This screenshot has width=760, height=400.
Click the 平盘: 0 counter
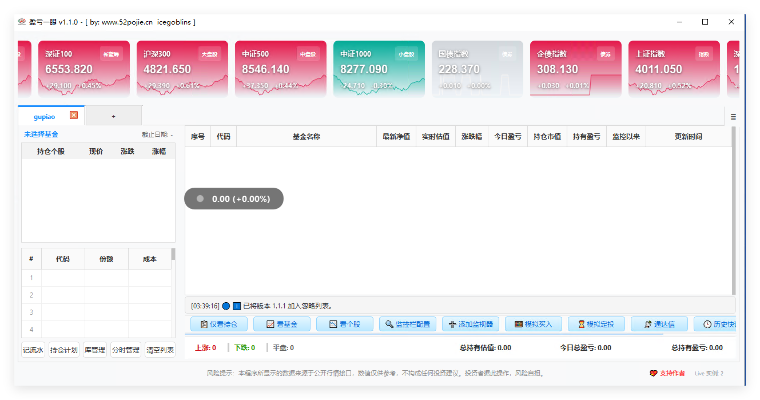tap(284, 348)
